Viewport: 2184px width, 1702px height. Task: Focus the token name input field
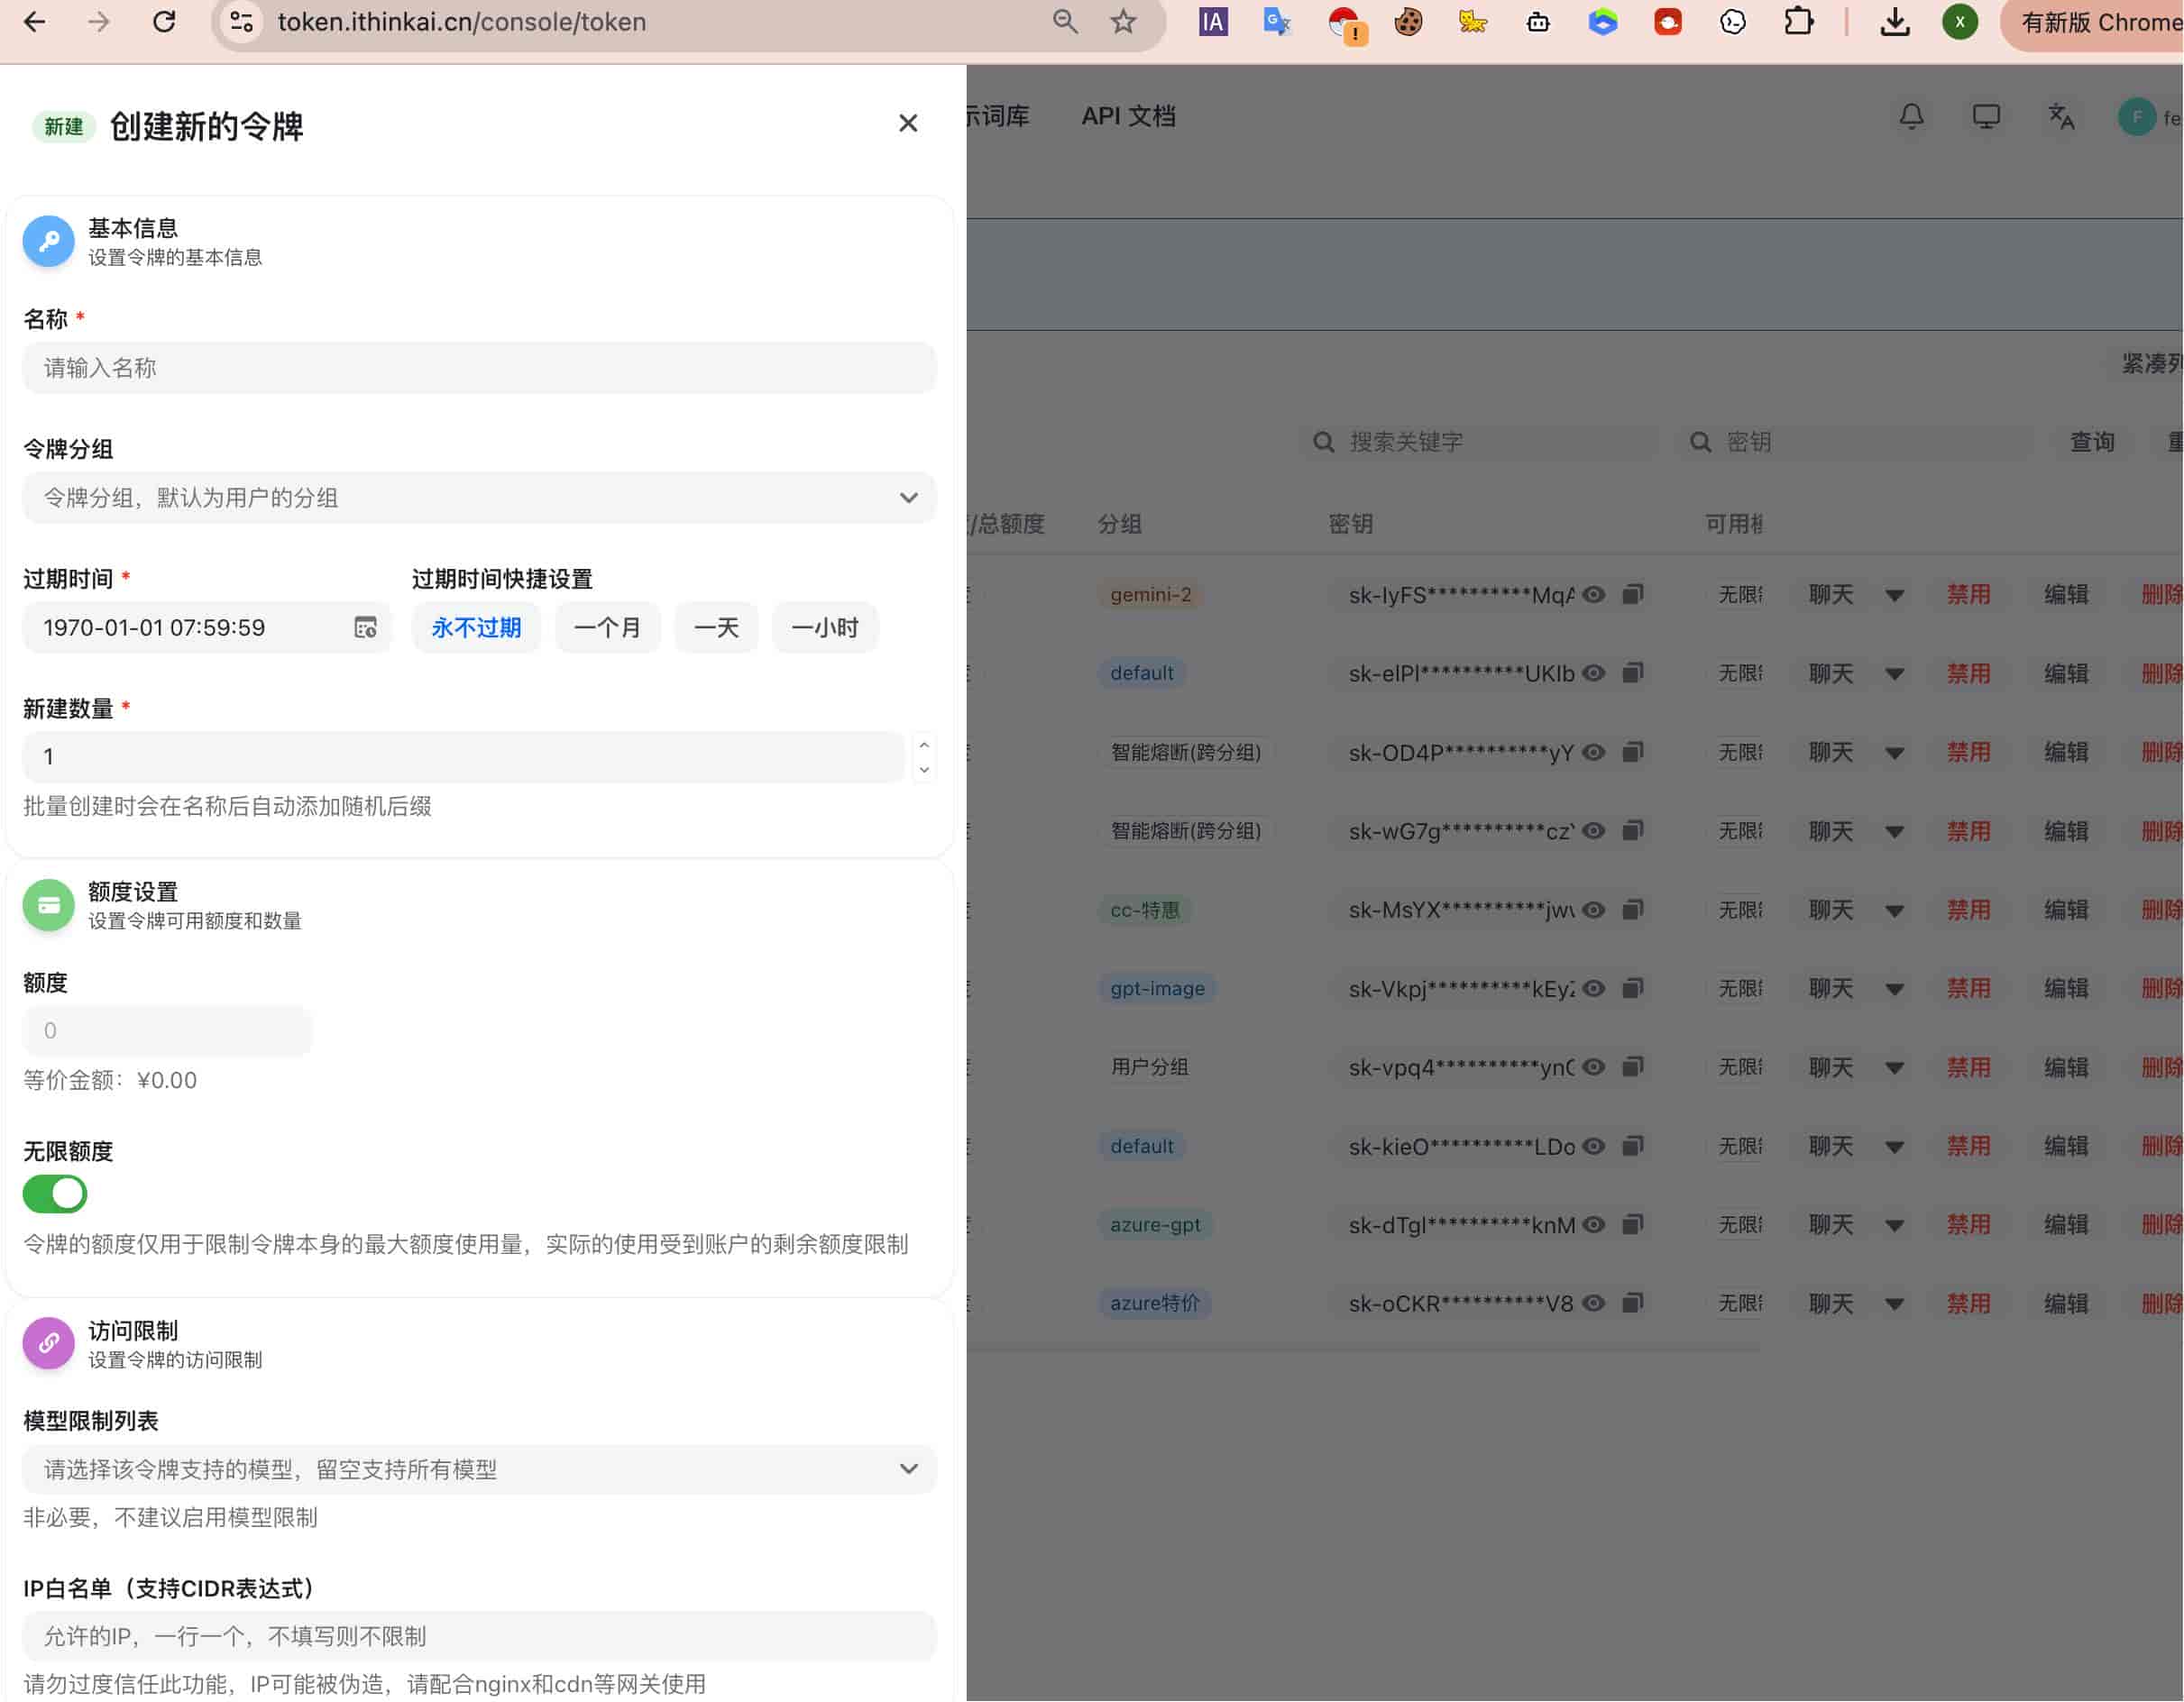tap(480, 368)
